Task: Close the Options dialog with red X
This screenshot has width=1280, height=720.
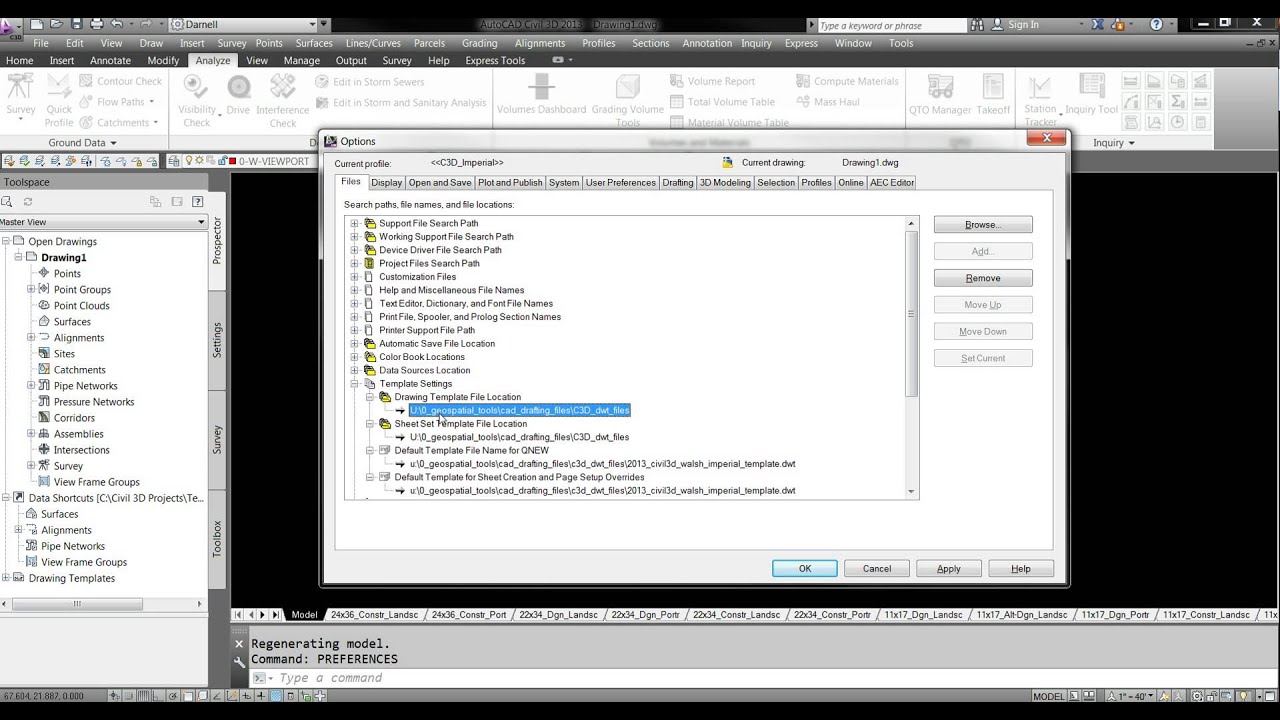Action: point(1046,138)
